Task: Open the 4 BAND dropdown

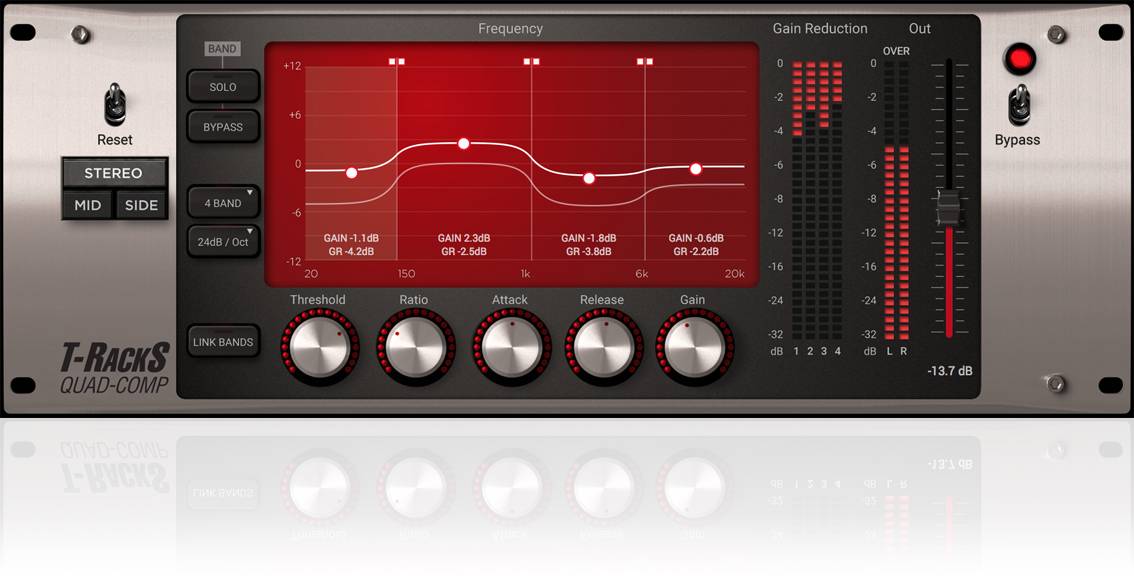Action: (223, 203)
